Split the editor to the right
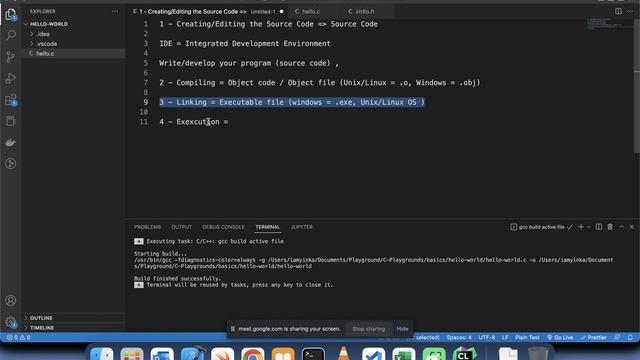This screenshot has width=640, height=360. pyautogui.click(x=618, y=11)
